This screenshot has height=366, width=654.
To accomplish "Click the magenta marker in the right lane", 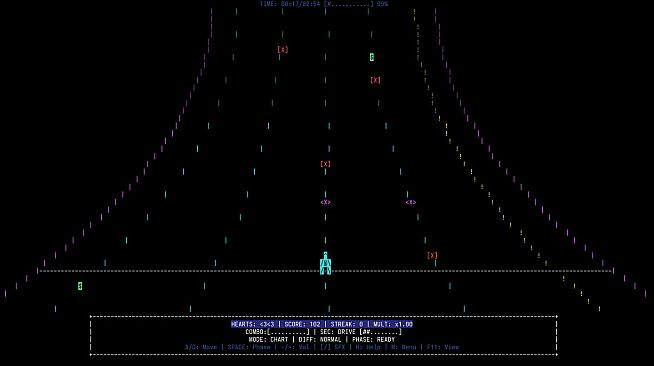I will (x=411, y=202).
